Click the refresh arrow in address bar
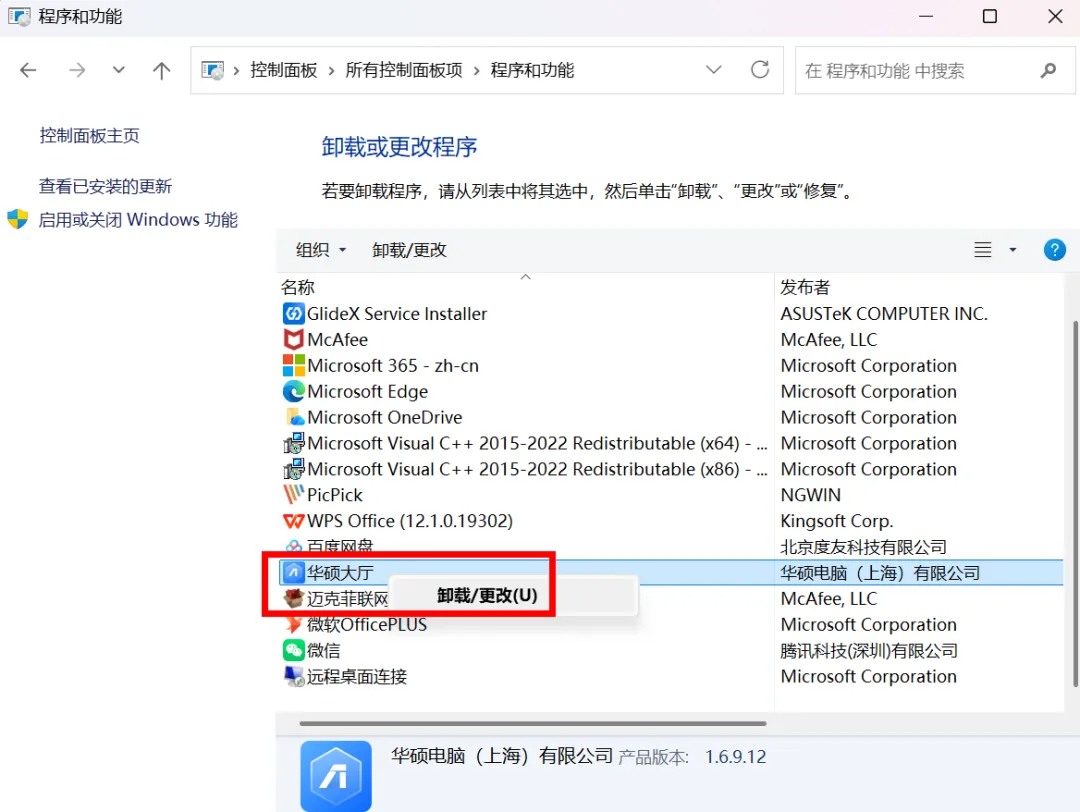 tap(760, 70)
